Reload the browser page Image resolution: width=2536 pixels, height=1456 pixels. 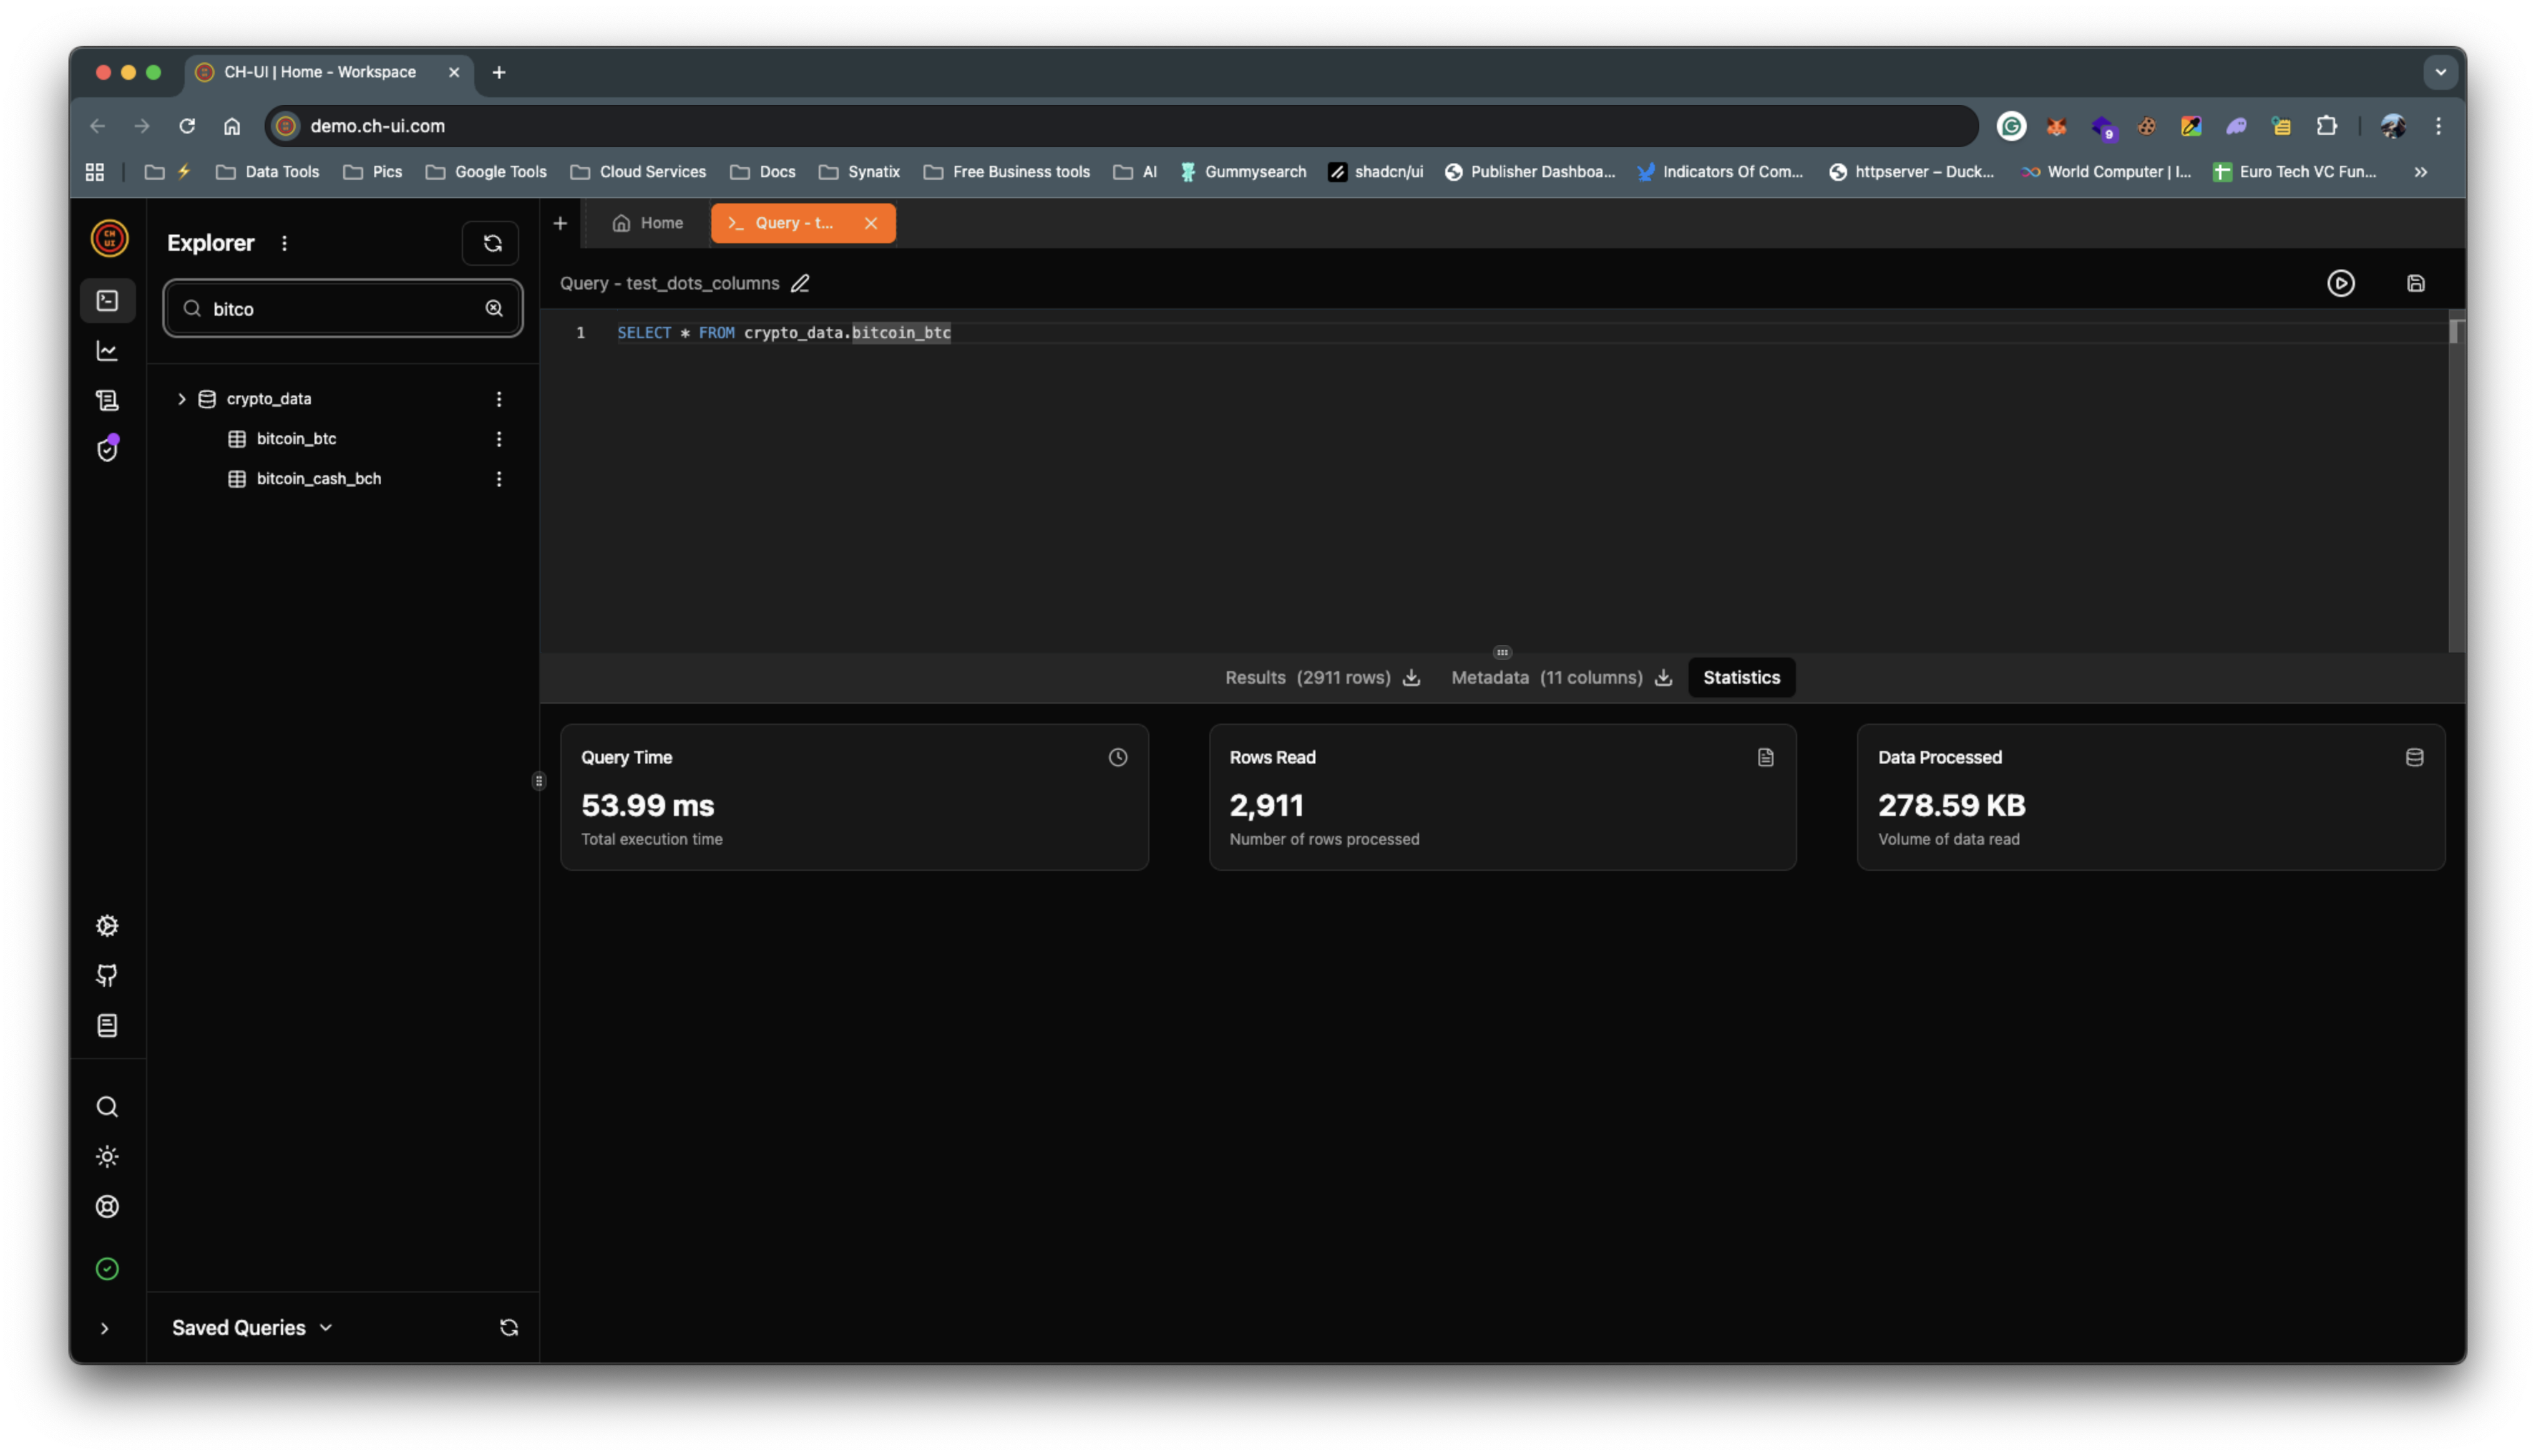coord(187,126)
